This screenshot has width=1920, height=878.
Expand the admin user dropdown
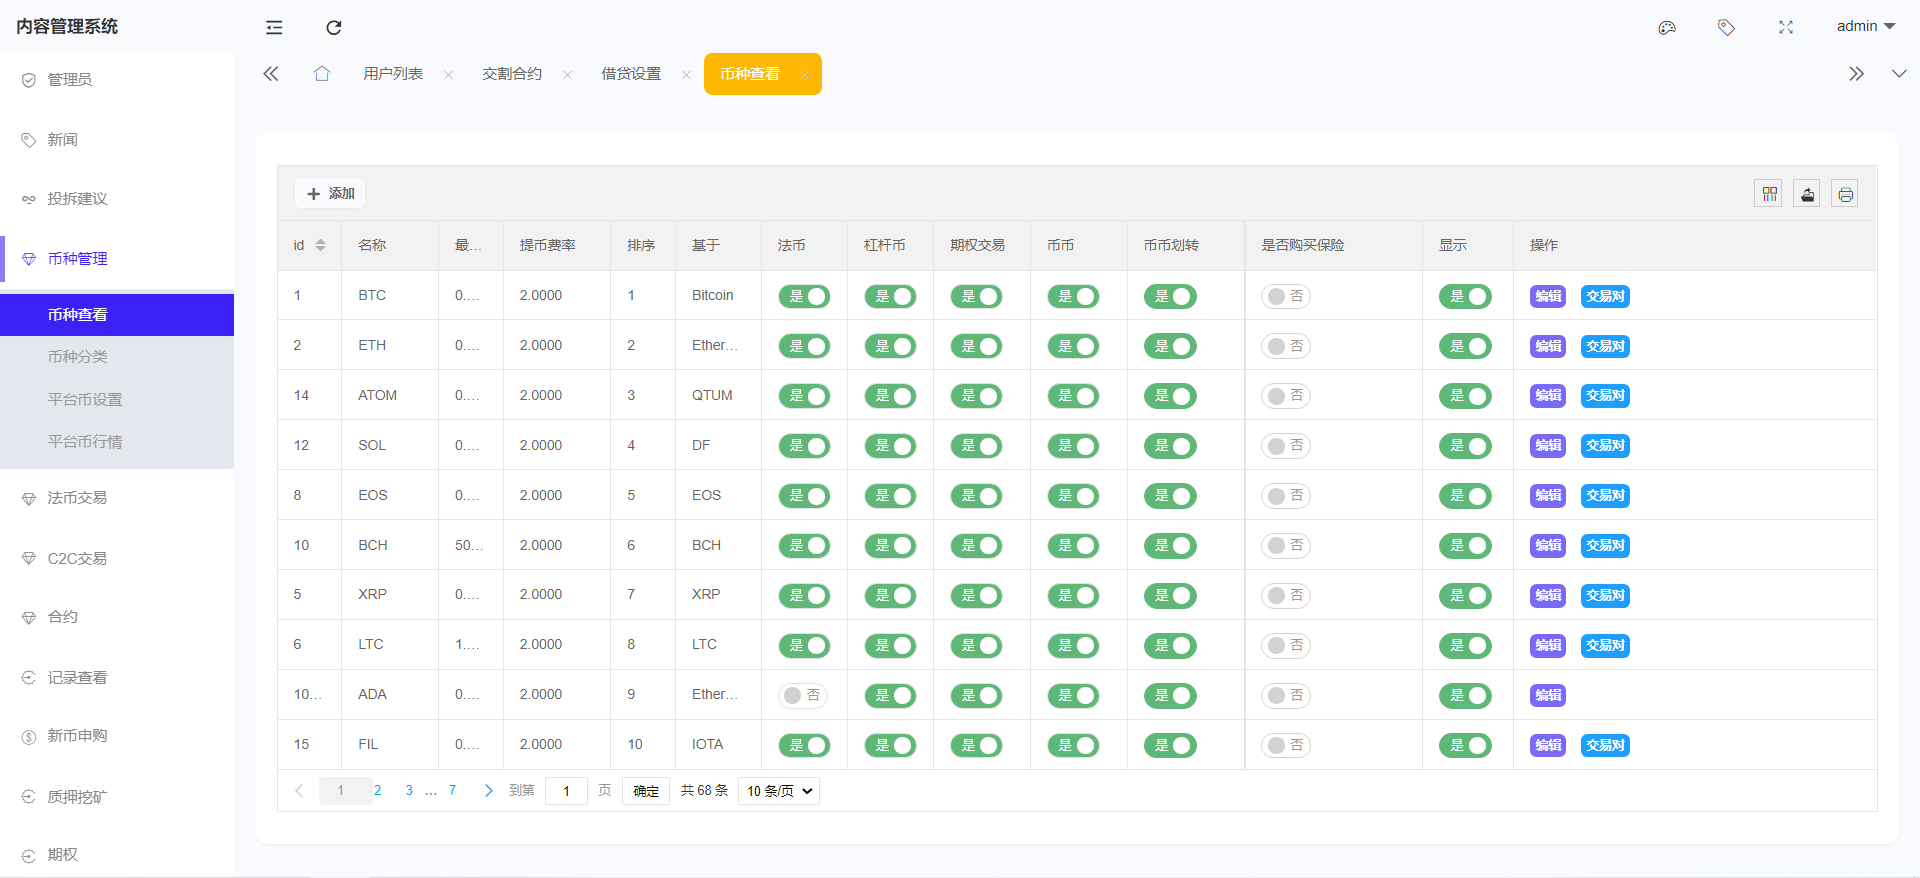pyautogui.click(x=1865, y=26)
